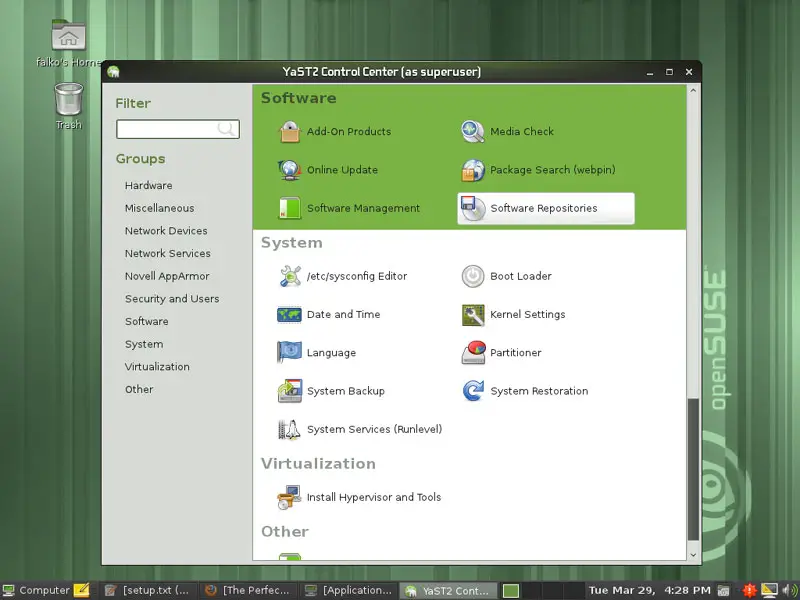
Task: Select the Security and Users group
Action: pos(172,298)
